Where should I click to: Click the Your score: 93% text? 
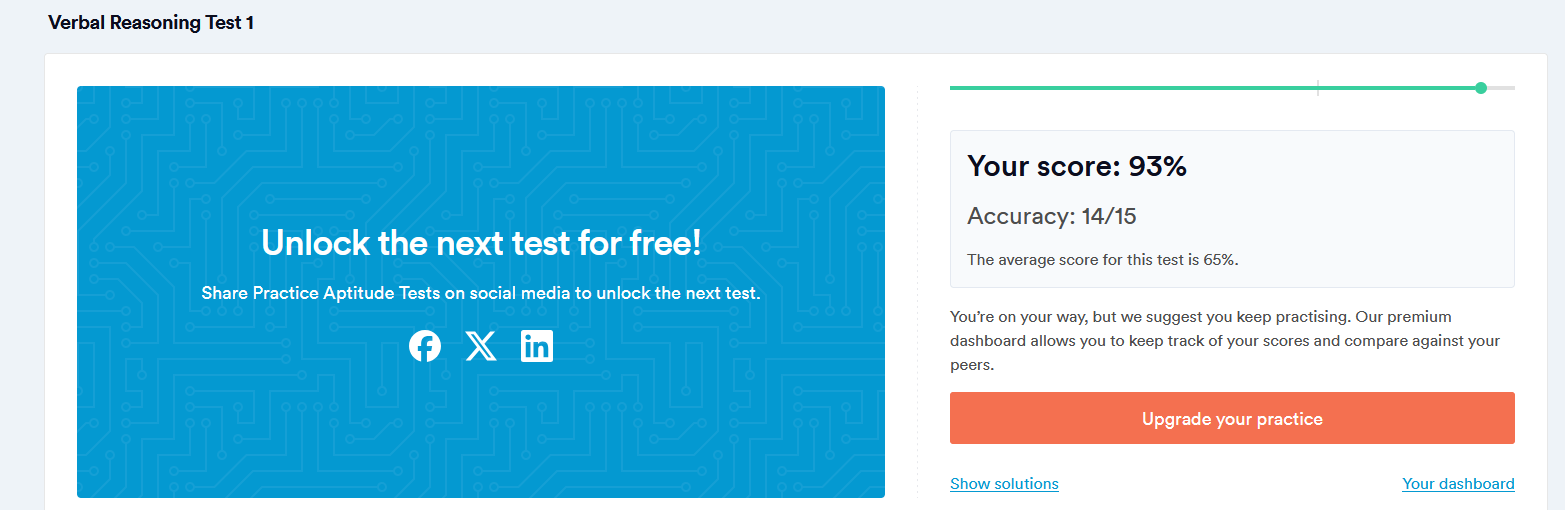[1077, 166]
